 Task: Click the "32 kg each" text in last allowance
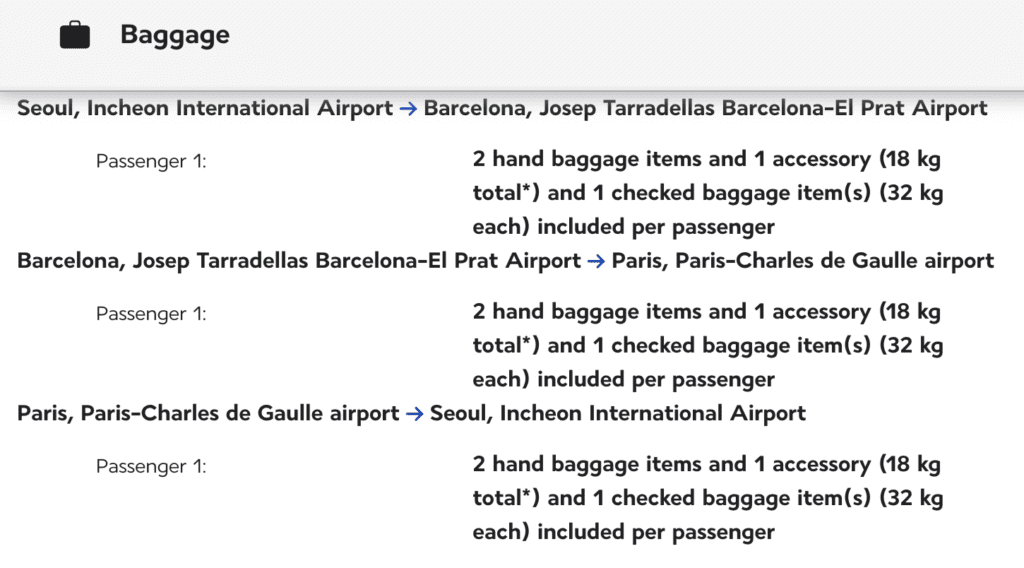coord(911,499)
